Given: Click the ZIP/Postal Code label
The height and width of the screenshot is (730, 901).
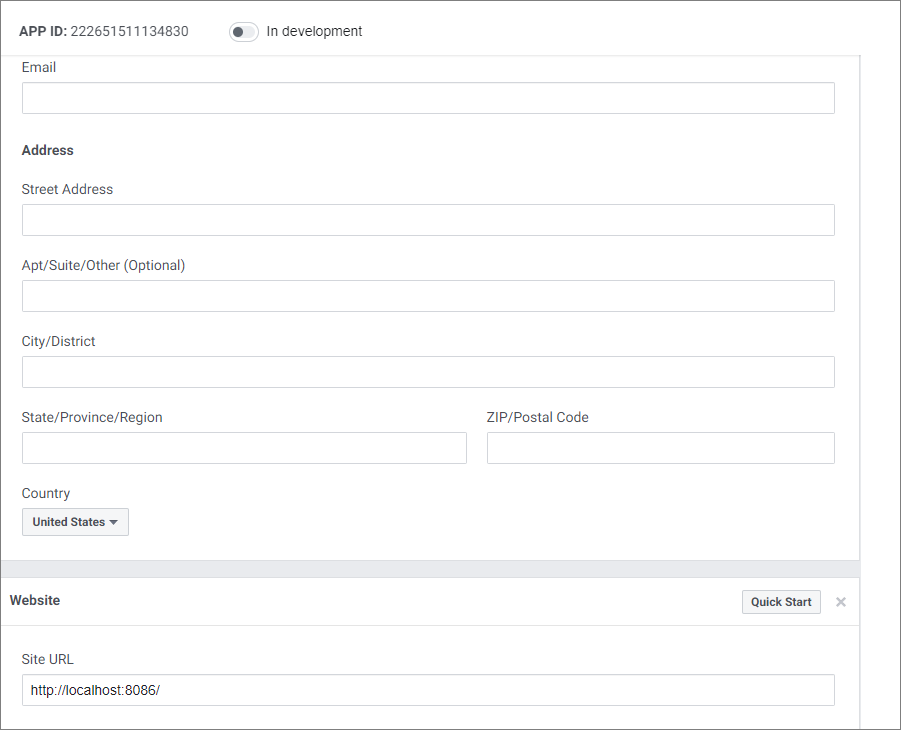Looking at the screenshot, I should (537, 418).
